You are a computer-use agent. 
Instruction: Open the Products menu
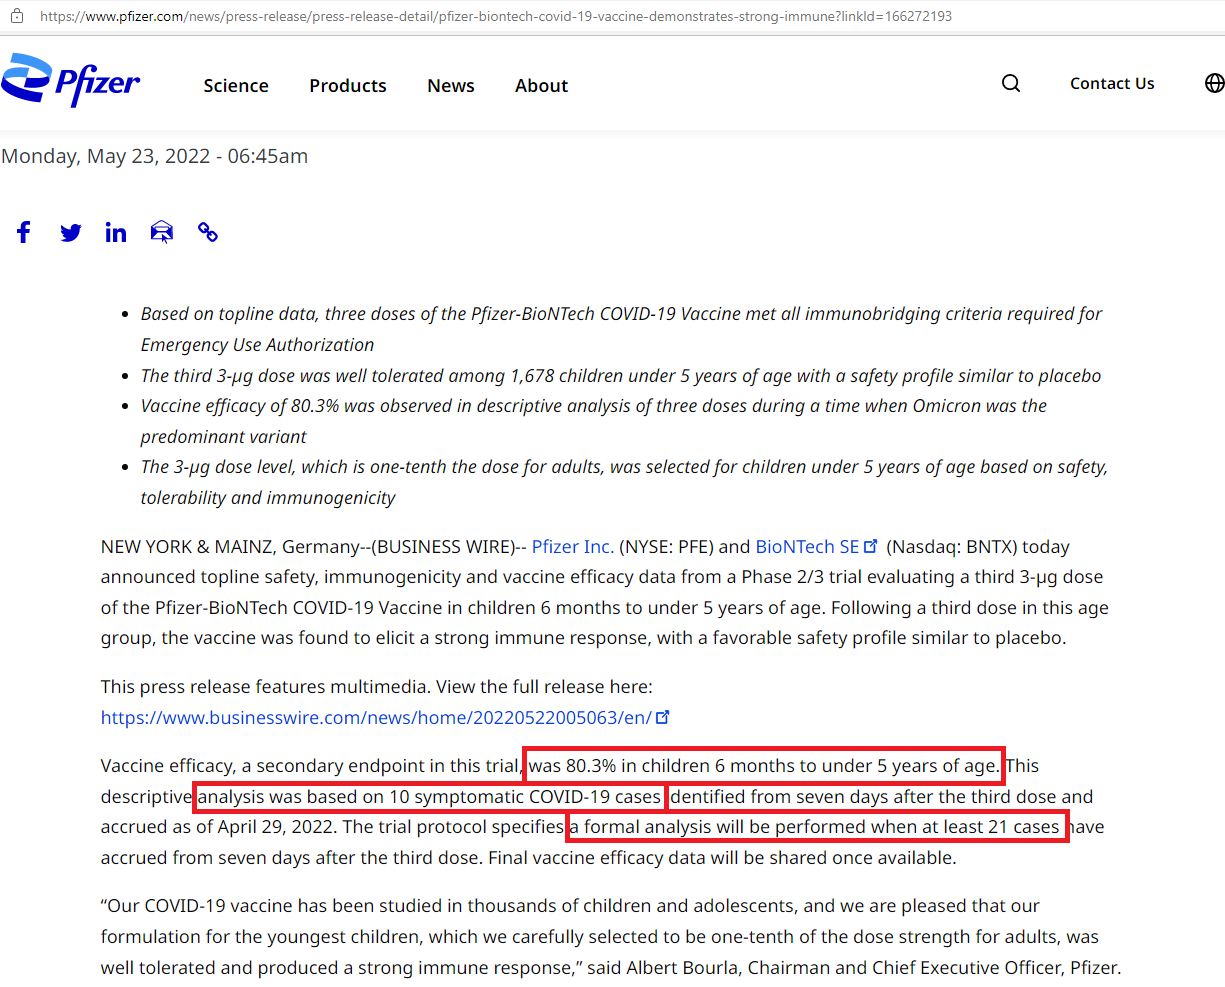348,86
